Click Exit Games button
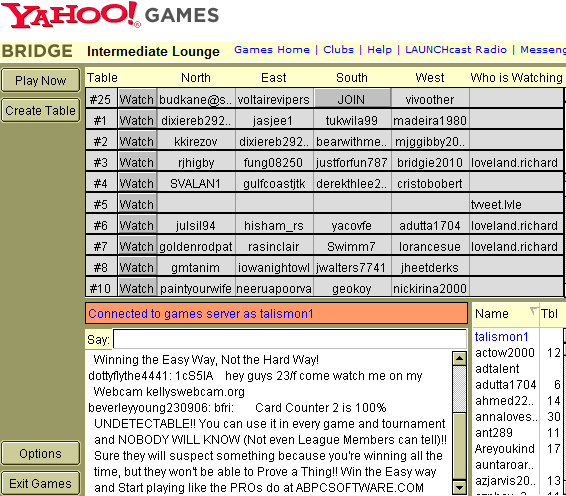This screenshot has width=566, height=496. [x=40, y=483]
